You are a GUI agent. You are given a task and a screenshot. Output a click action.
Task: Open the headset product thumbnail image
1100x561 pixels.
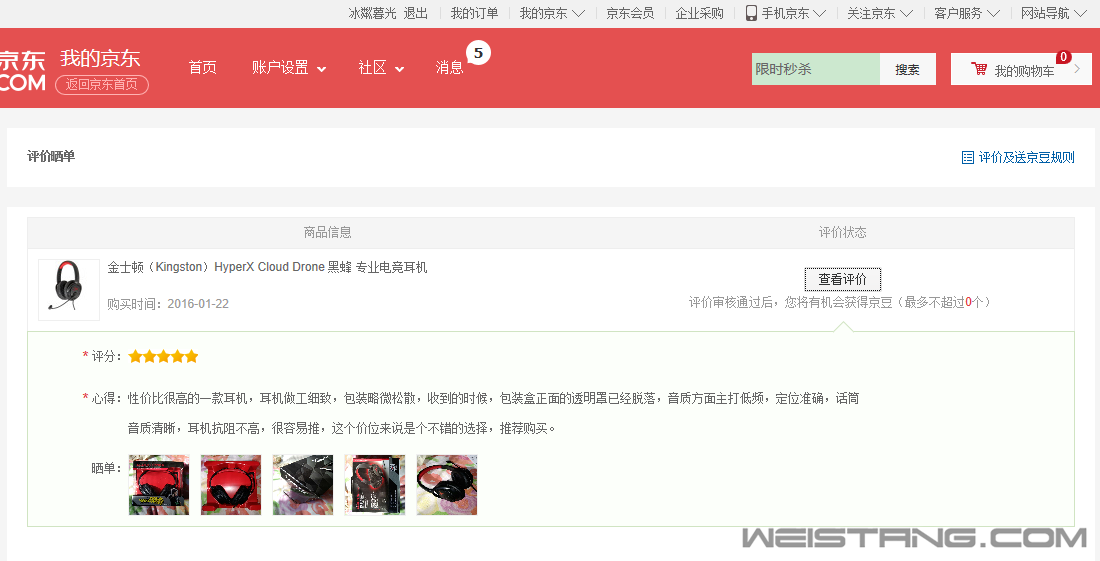(69, 290)
